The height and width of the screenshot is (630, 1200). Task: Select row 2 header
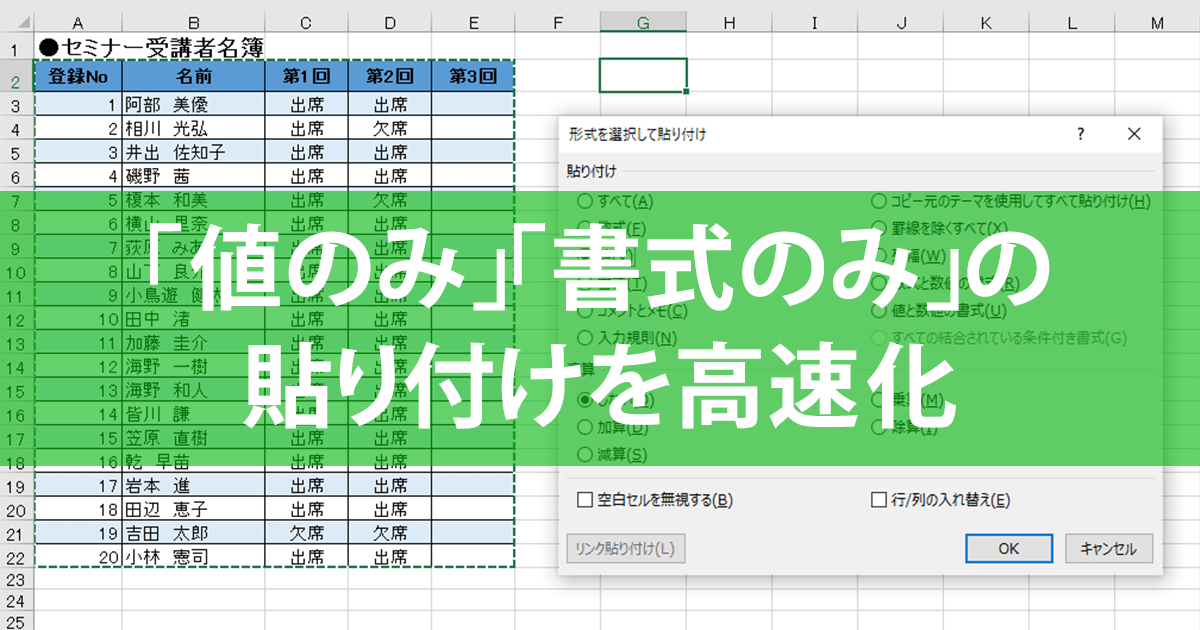pos(17,76)
